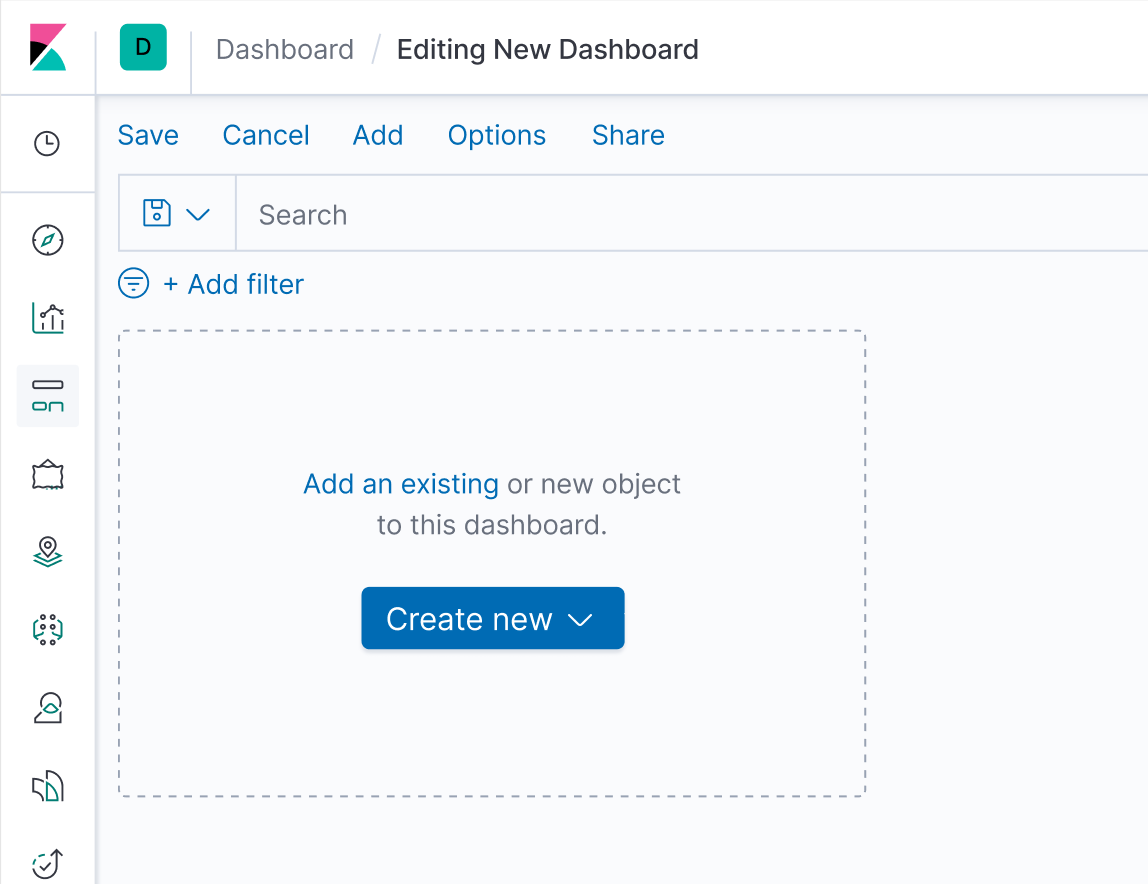The width and height of the screenshot is (1148, 884).
Task: Open saved query menu disk icon
Action: [176, 214]
